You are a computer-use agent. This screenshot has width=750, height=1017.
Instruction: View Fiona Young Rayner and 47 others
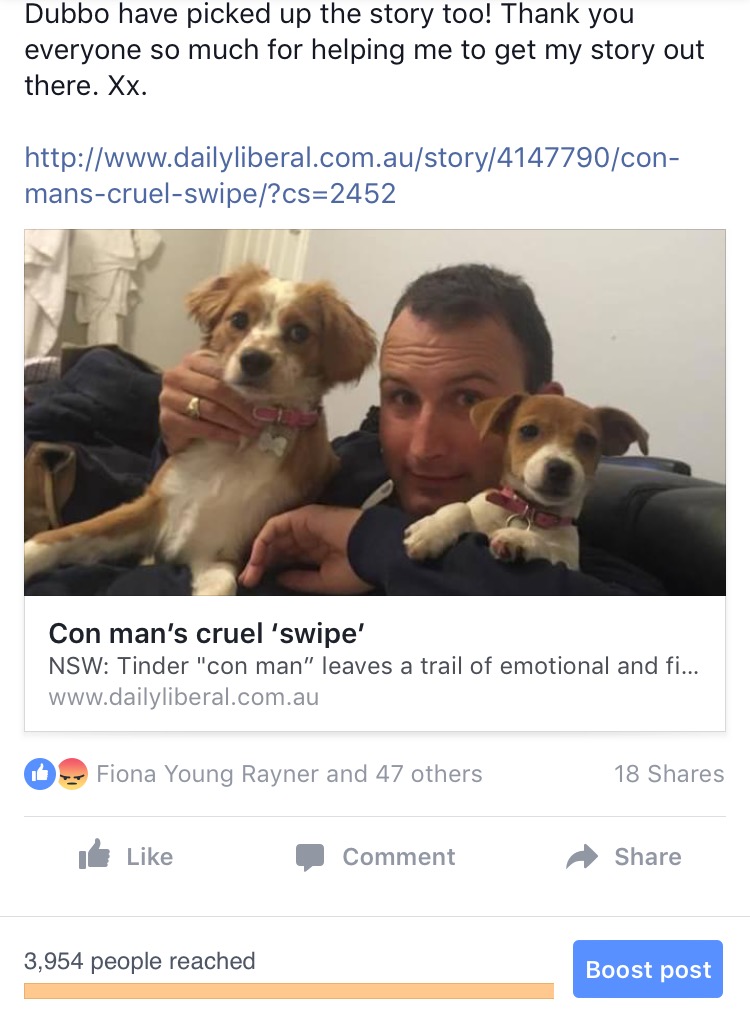point(289,774)
